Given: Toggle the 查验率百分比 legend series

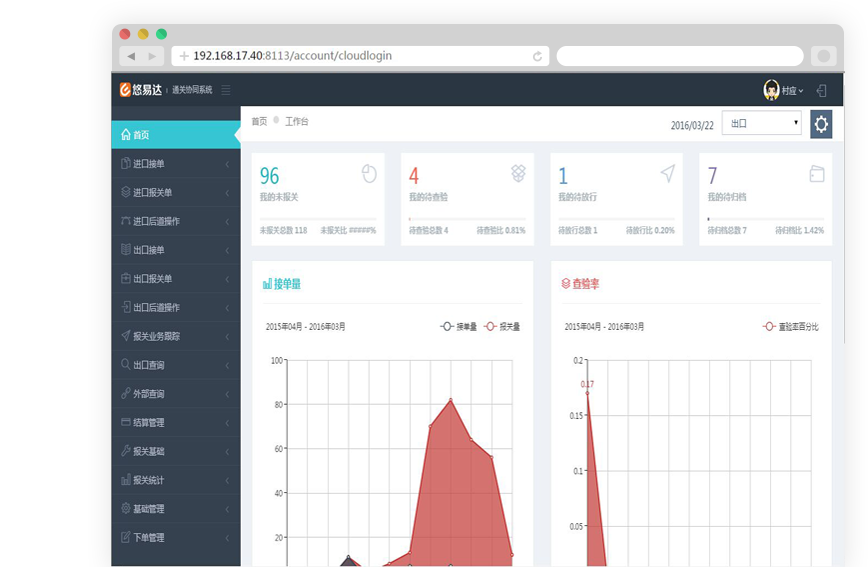Looking at the screenshot, I should 790,326.
